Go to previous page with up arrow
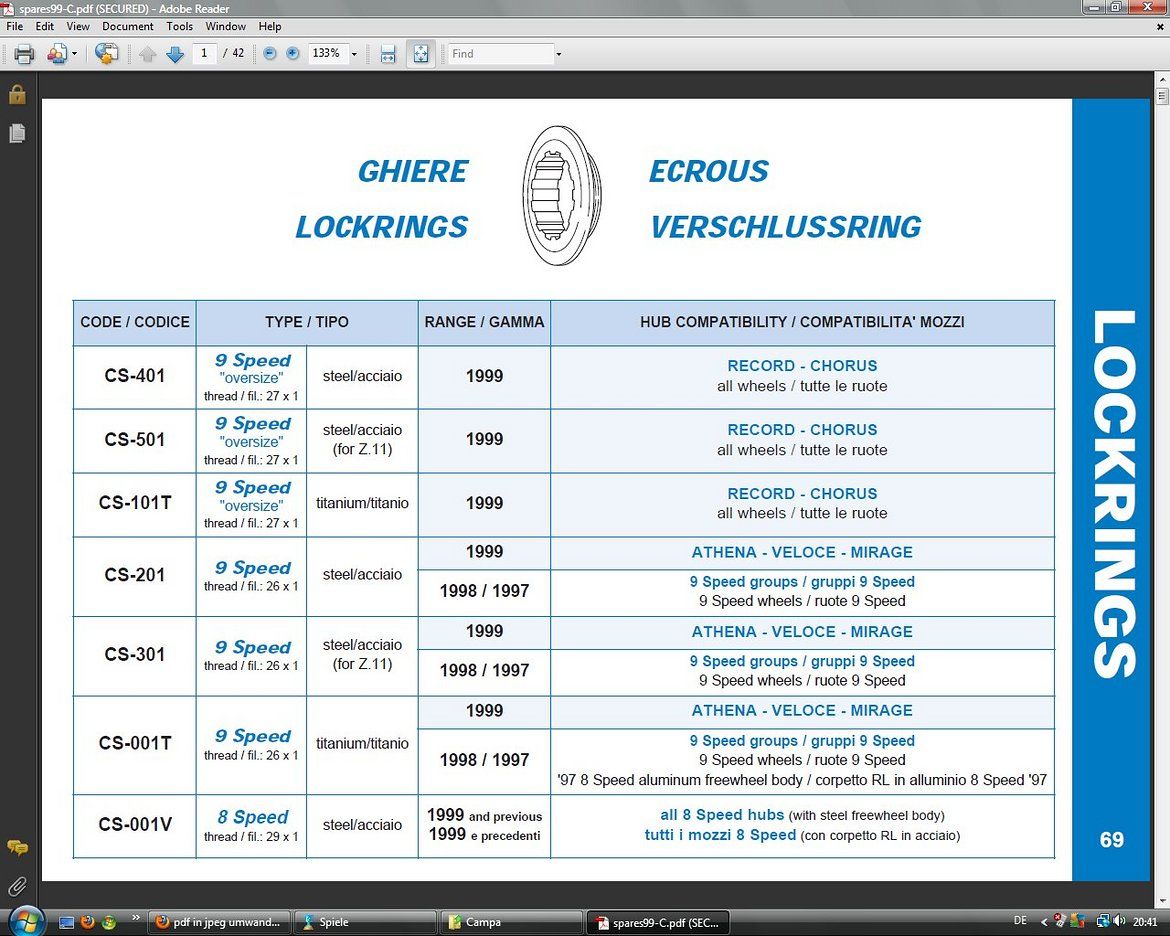1170x936 pixels. tap(148, 54)
